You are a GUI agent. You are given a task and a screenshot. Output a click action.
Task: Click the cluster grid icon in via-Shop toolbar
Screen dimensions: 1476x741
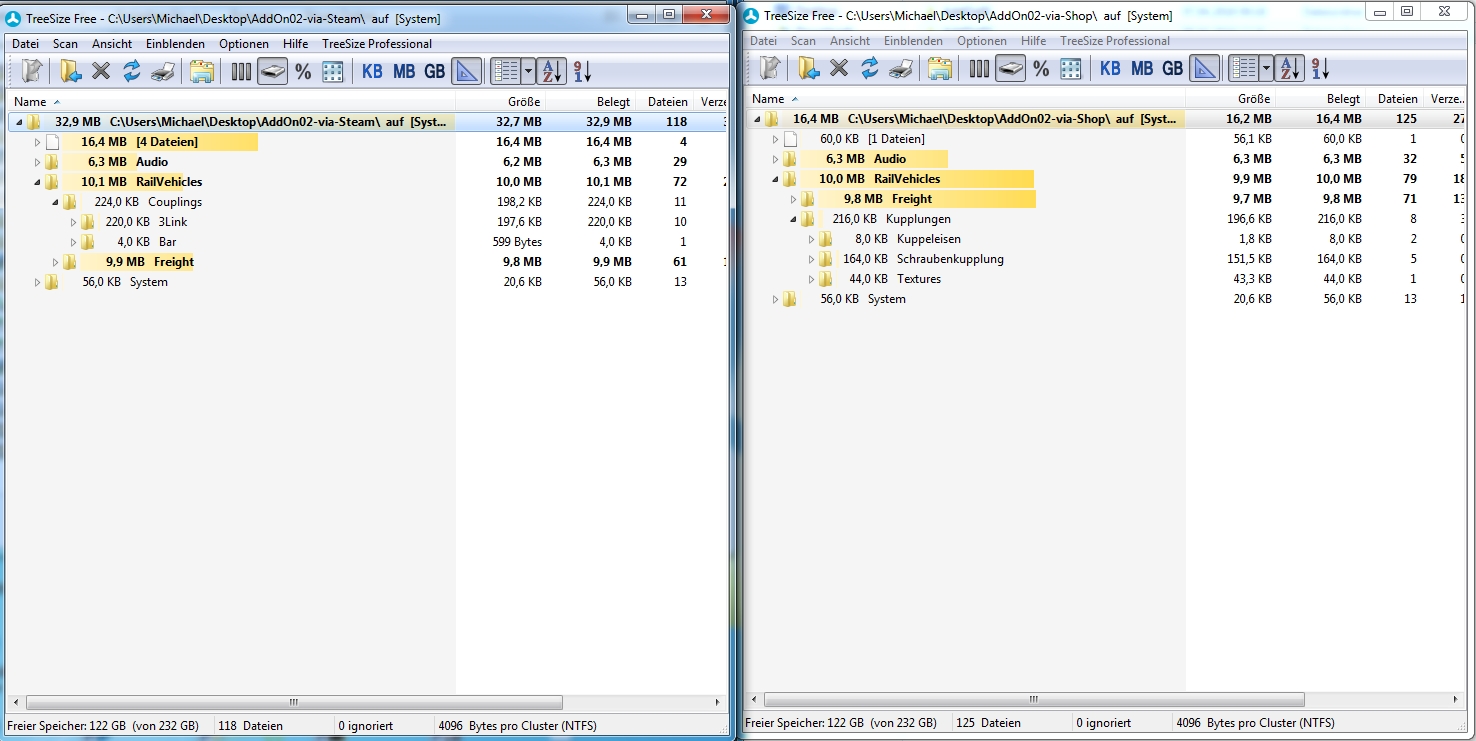(x=1071, y=68)
